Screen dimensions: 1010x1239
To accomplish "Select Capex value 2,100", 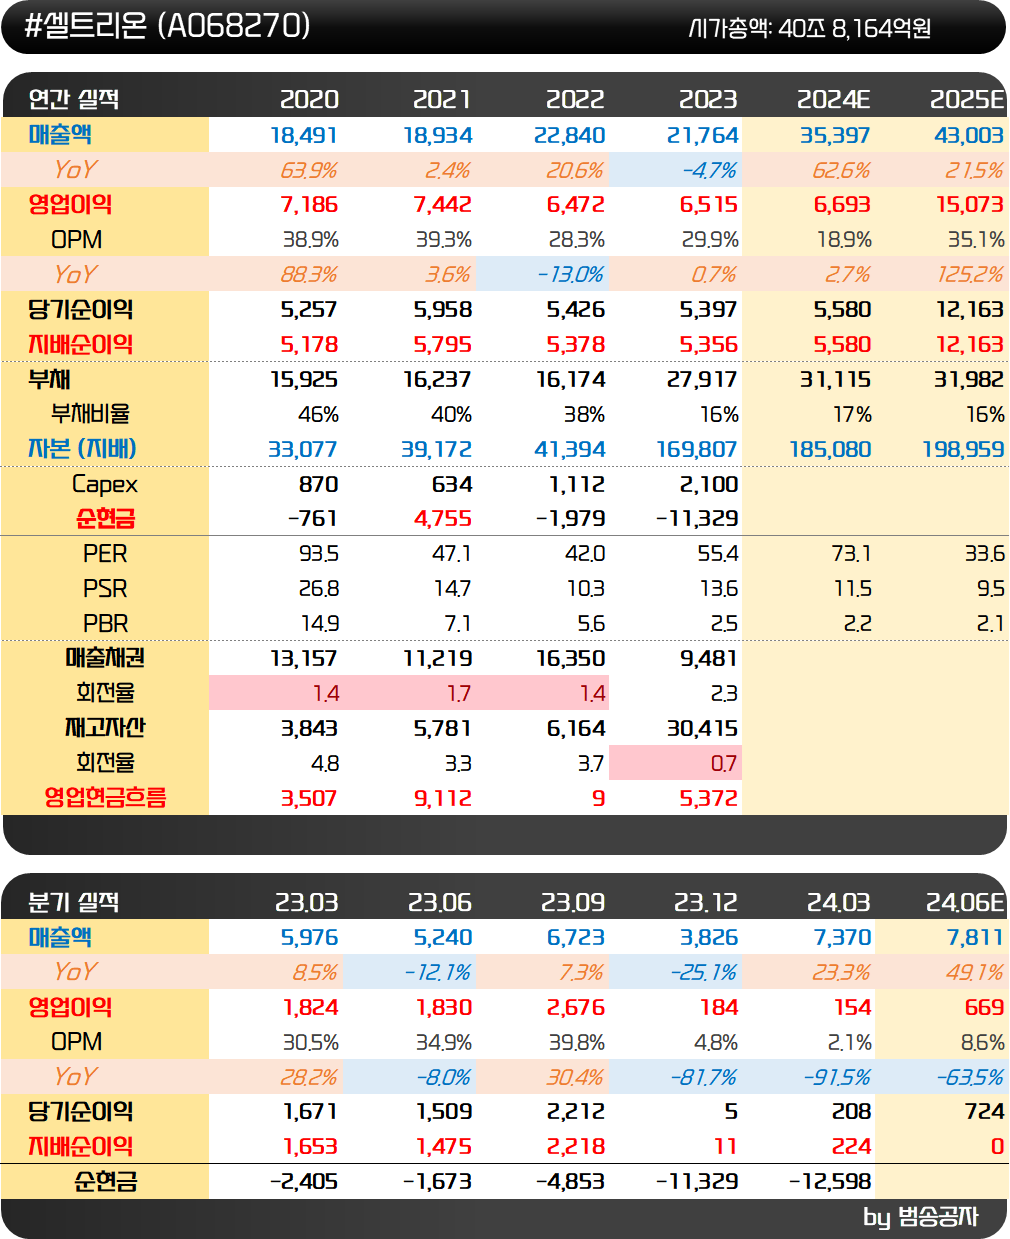I will point(708,484).
